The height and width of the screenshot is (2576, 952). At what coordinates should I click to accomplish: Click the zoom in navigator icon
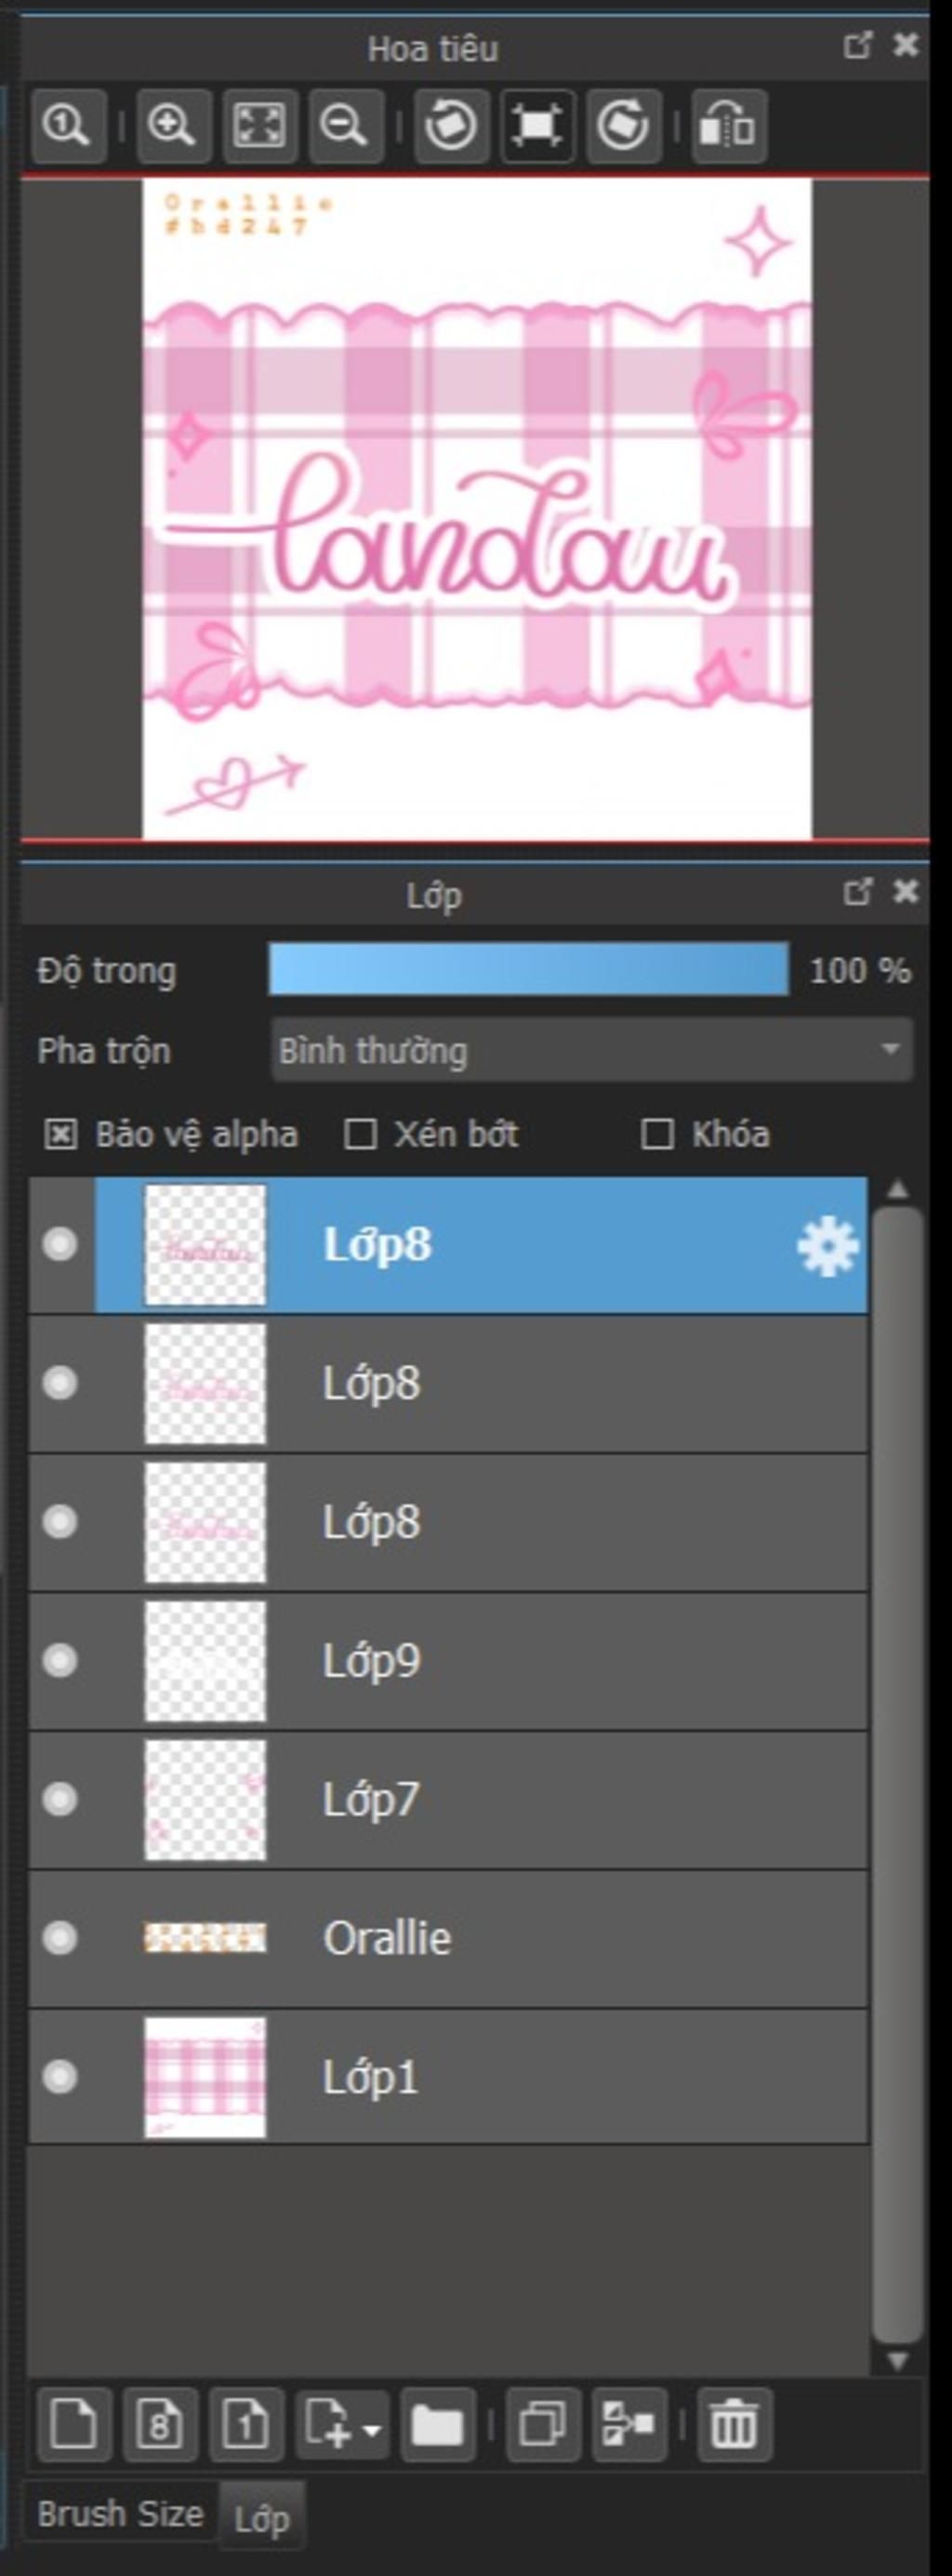tap(173, 126)
